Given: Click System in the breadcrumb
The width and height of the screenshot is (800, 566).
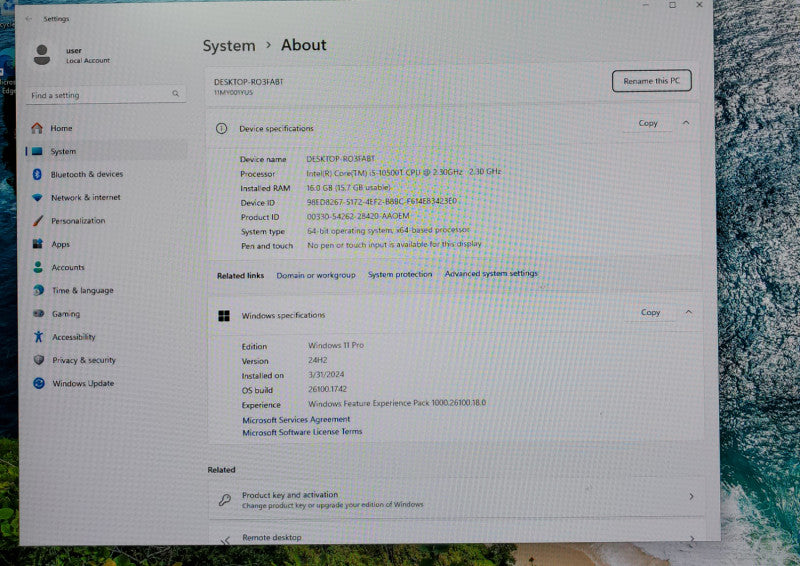Looking at the screenshot, I should (229, 45).
